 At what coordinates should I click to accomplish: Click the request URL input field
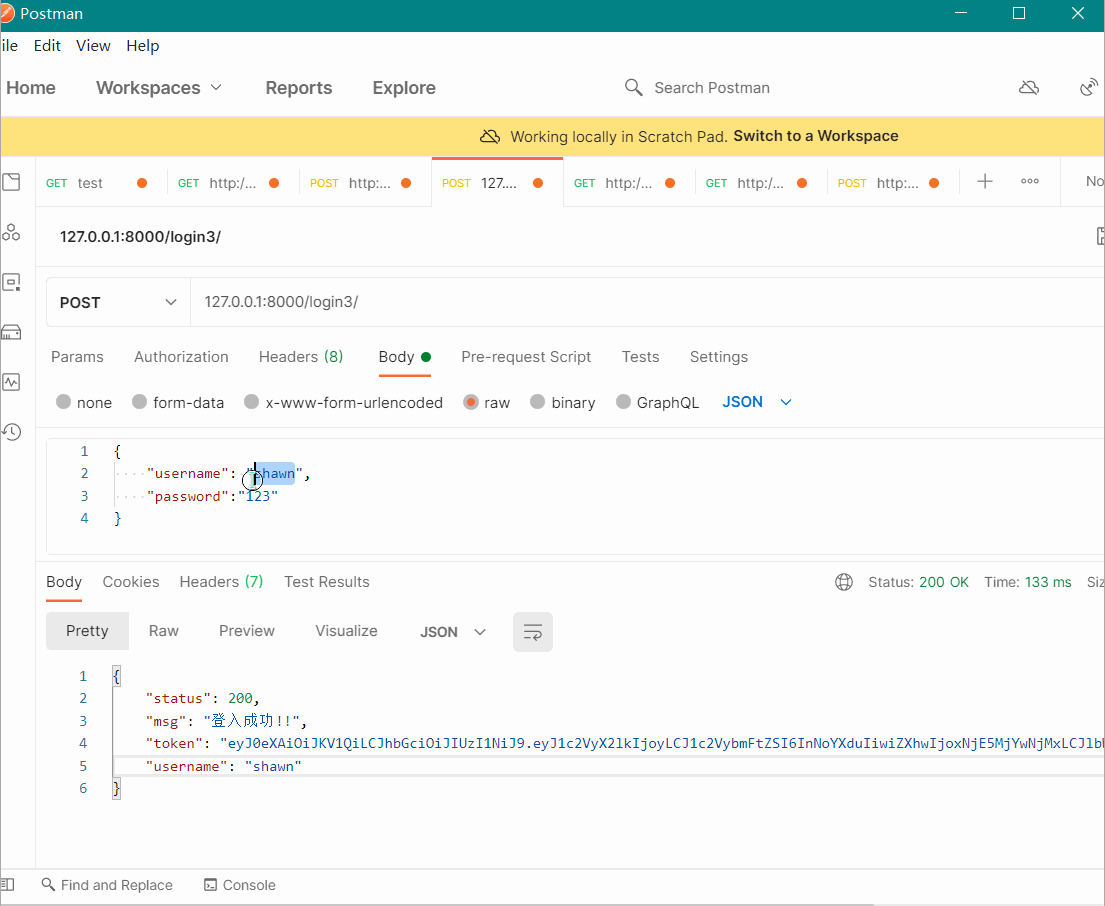click(x=640, y=302)
